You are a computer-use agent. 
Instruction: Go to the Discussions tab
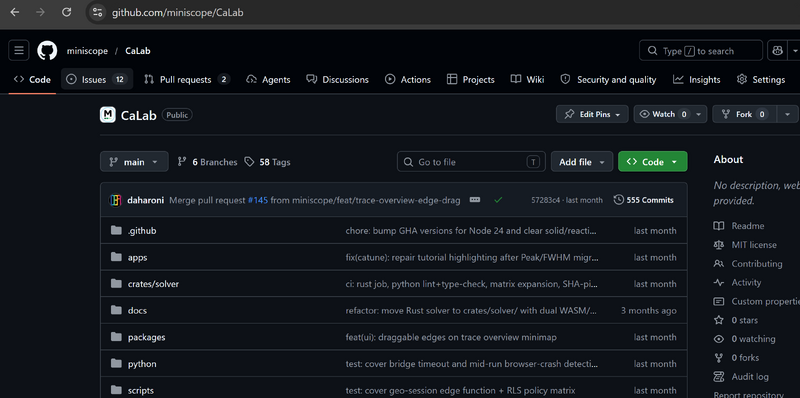[337, 80]
